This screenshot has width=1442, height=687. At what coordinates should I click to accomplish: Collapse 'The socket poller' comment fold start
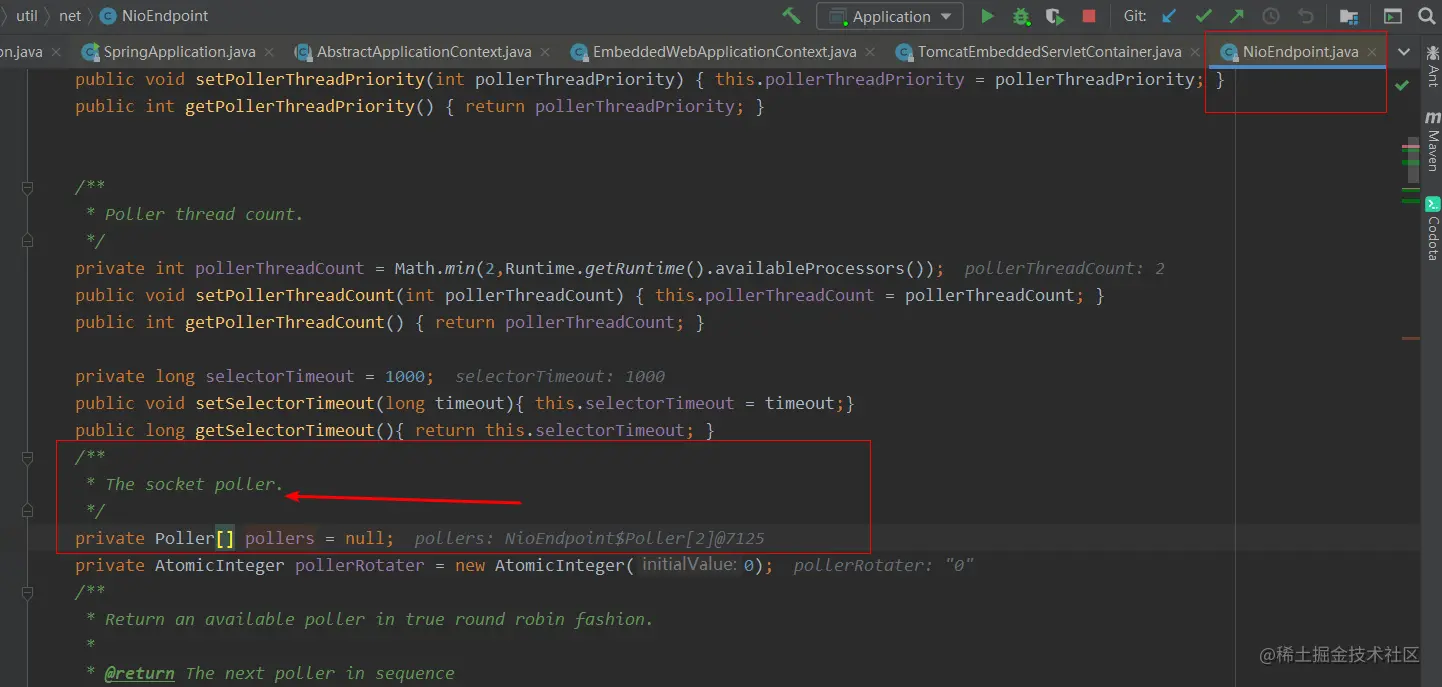point(28,457)
